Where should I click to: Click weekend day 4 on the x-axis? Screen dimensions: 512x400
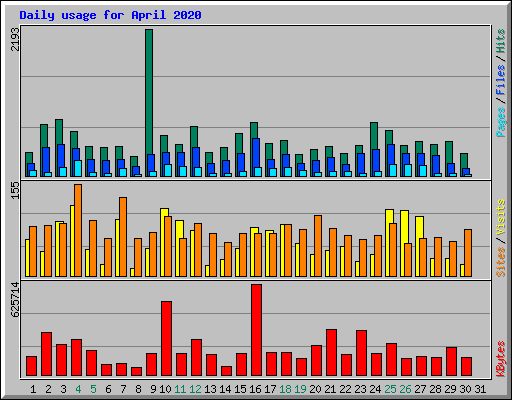78,389
